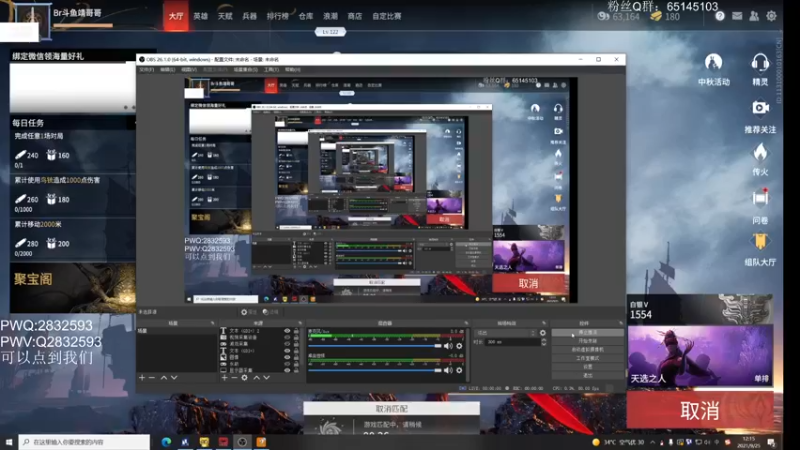Switch to the game's 排行榜 tab
Viewport: 800px width, 450px height.
[278, 16]
